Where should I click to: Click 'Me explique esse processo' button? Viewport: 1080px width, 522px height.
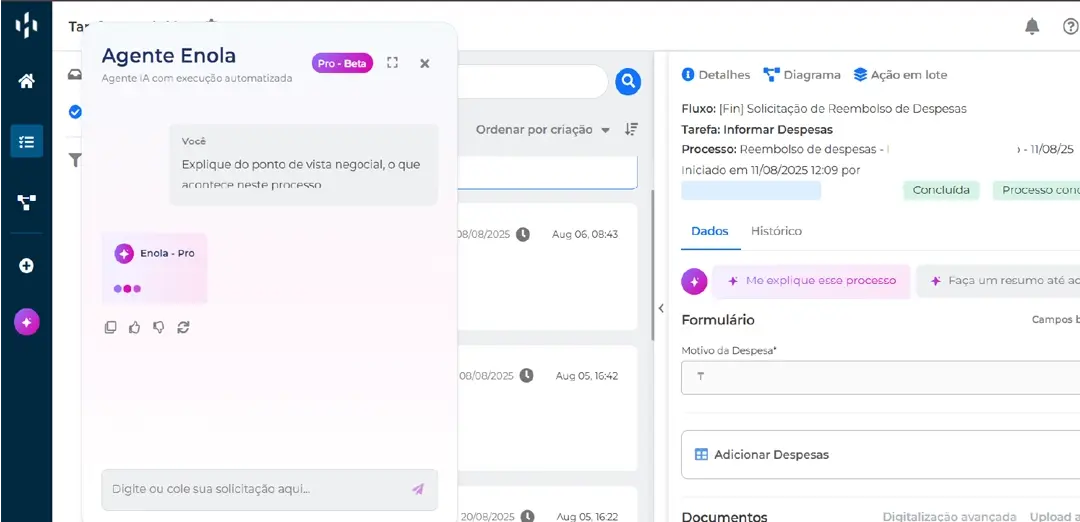[x=811, y=281]
